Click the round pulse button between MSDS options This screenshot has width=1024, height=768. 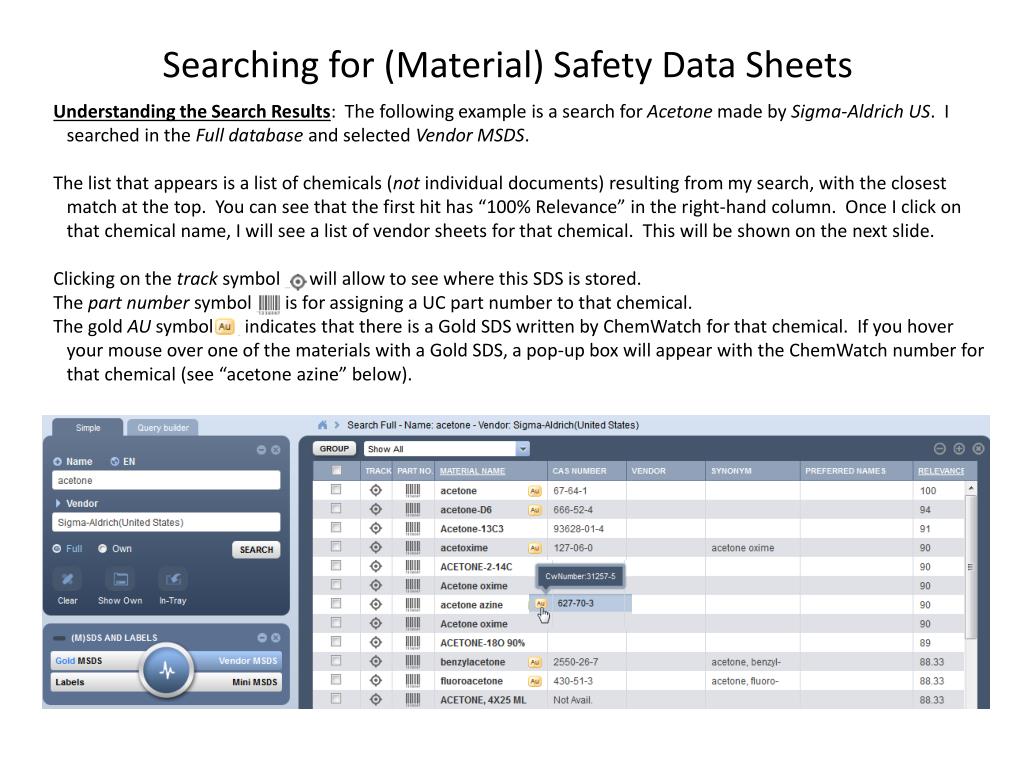tap(167, 670)
